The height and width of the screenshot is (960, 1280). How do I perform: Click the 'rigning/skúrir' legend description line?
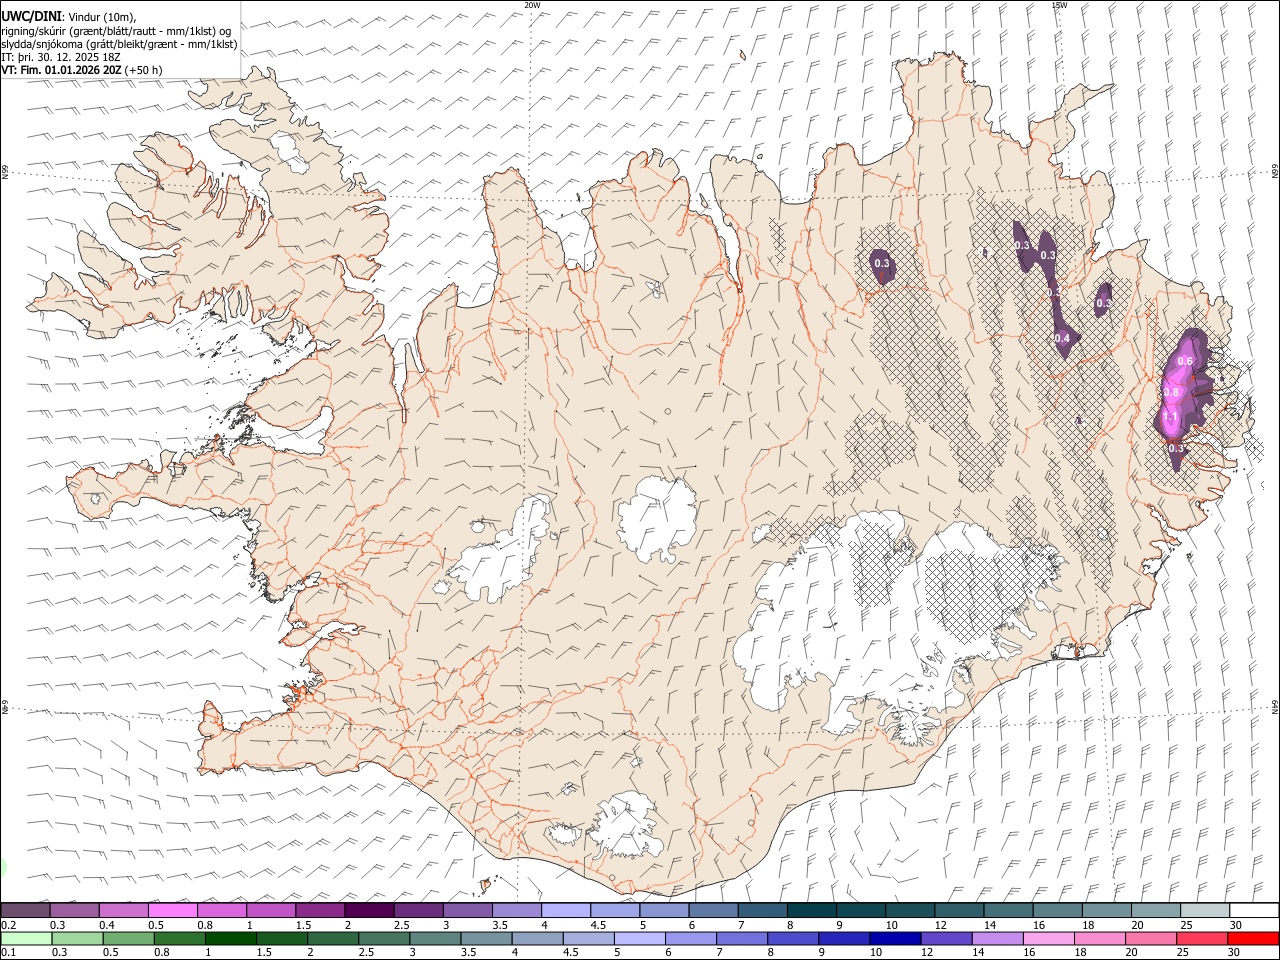116,30
